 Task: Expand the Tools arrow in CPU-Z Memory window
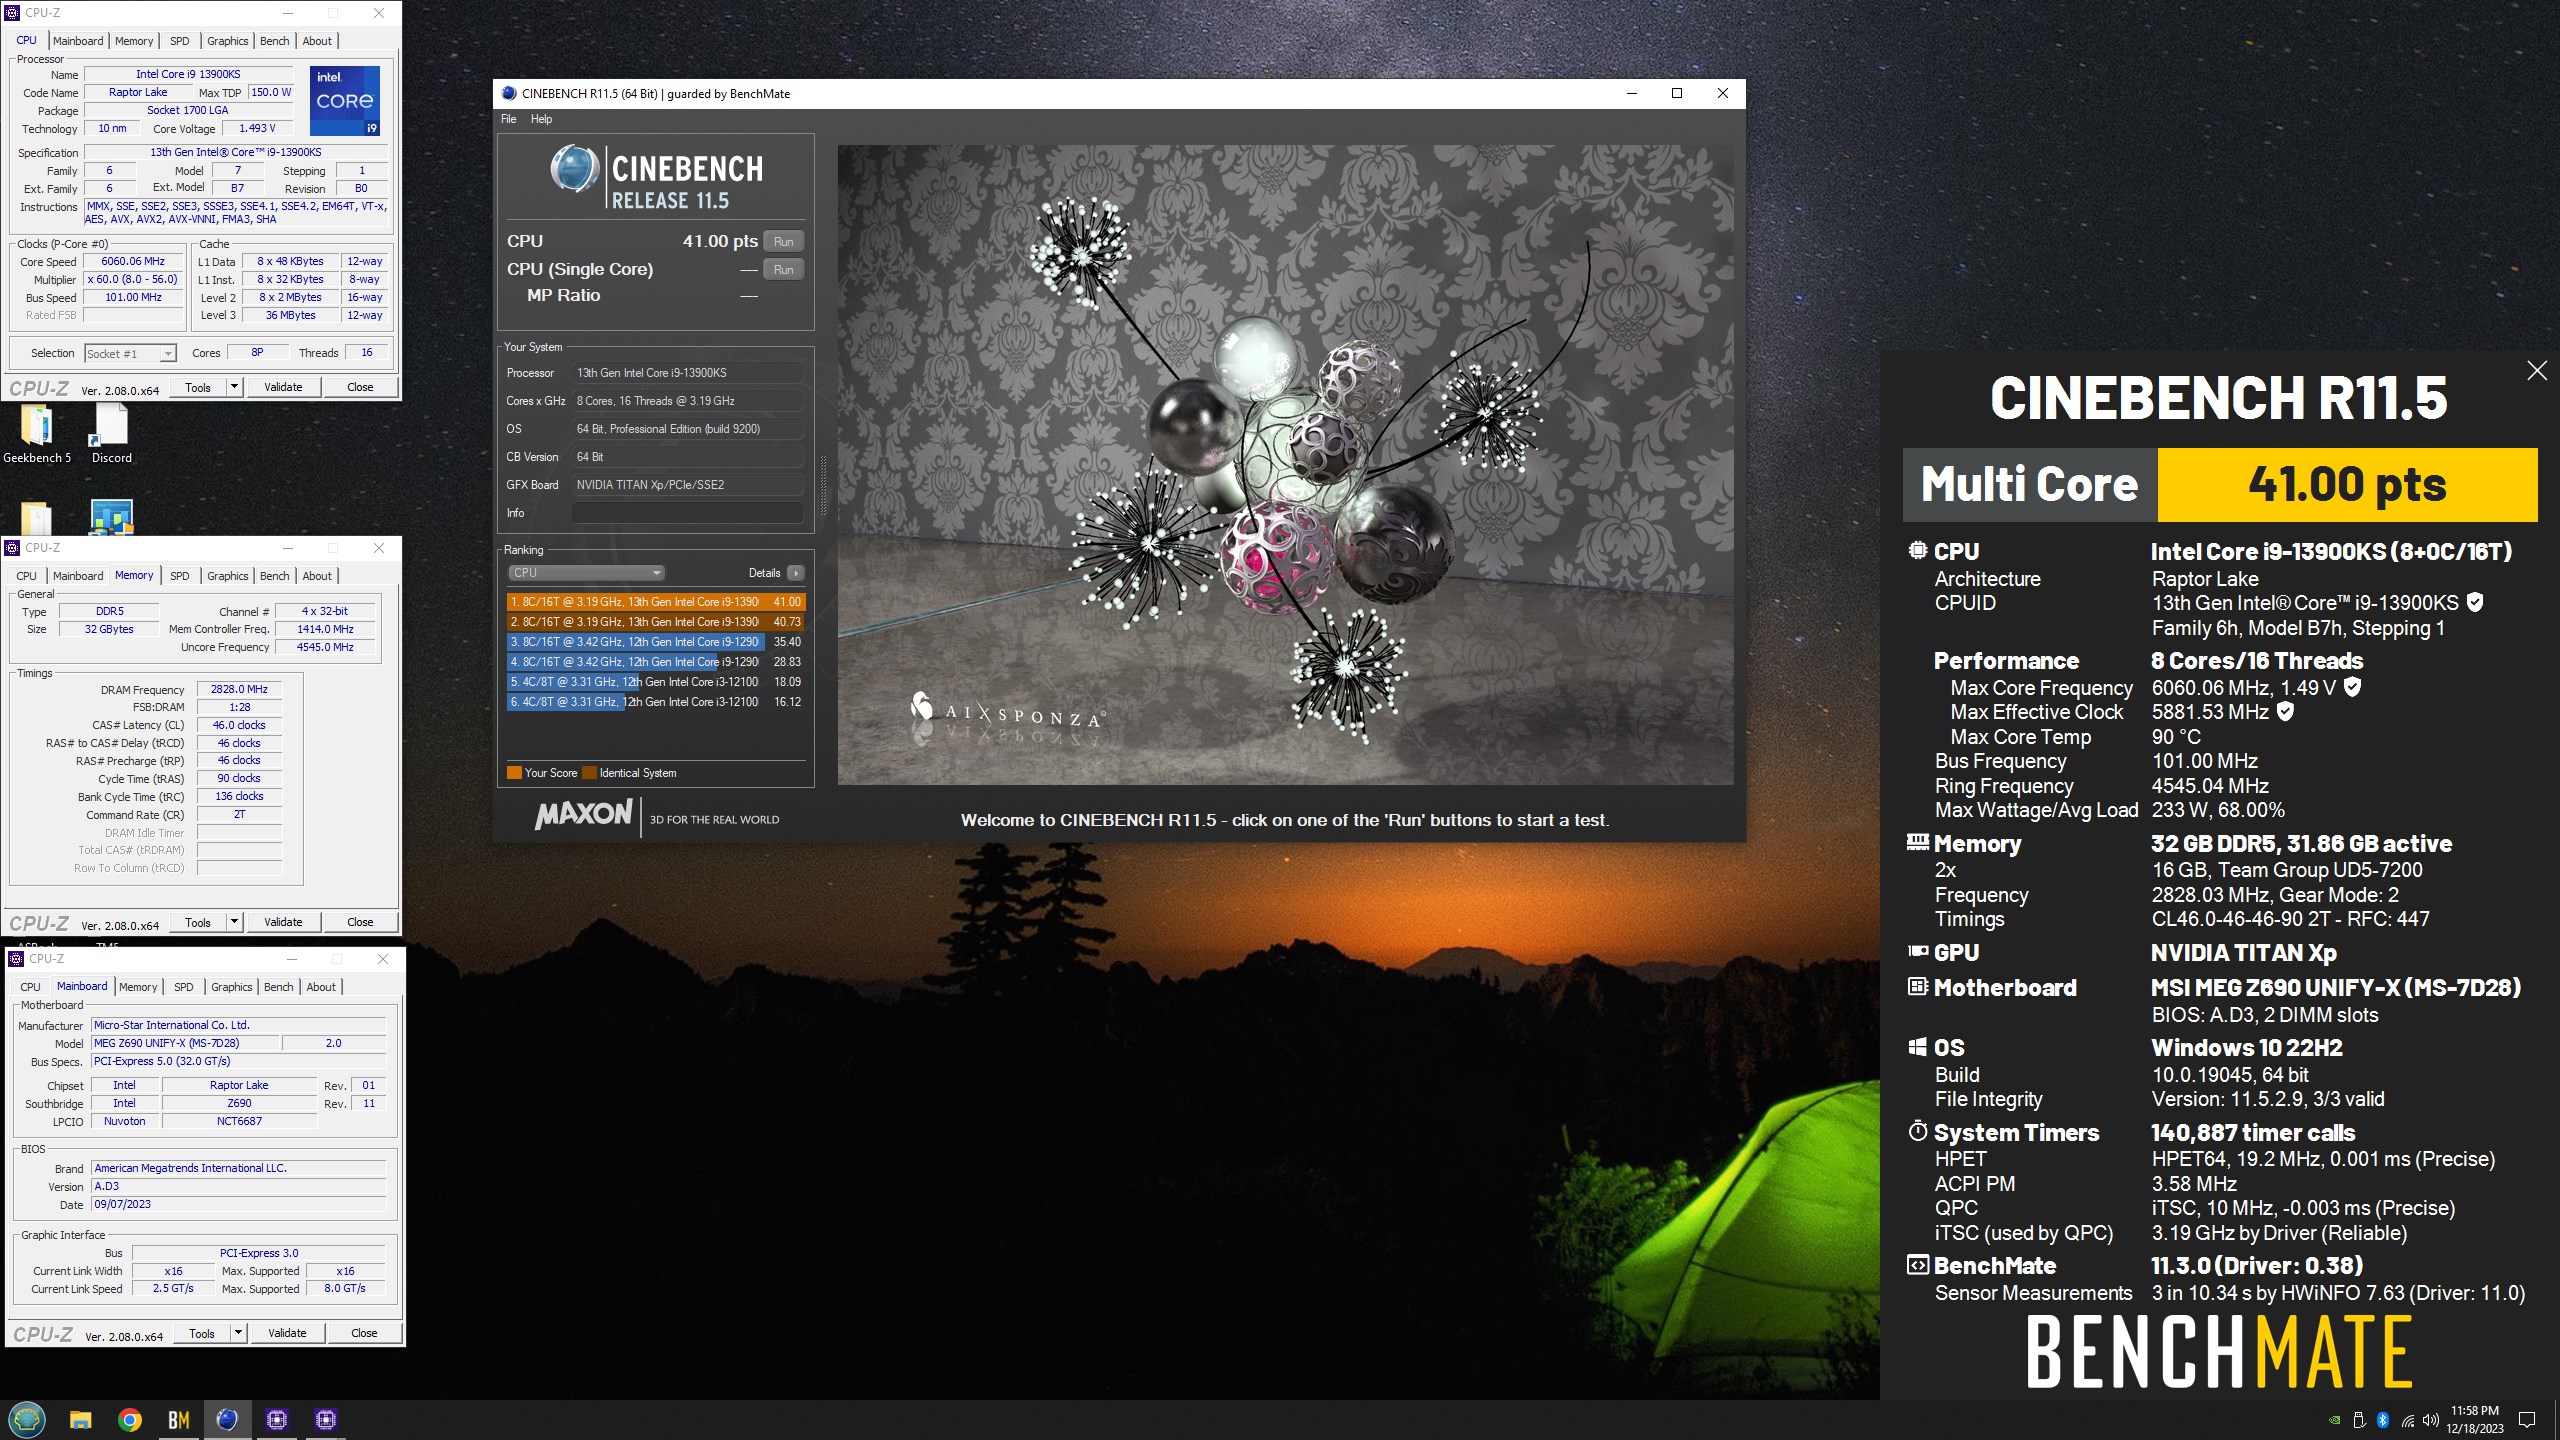[234, 922]
